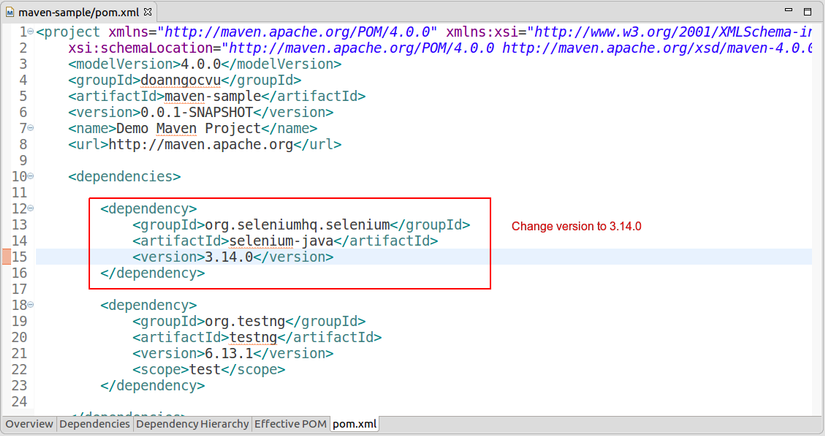Select the pom.xml source tab at bottom
This screenshot has width=825, height=436.
click(357, 424)
